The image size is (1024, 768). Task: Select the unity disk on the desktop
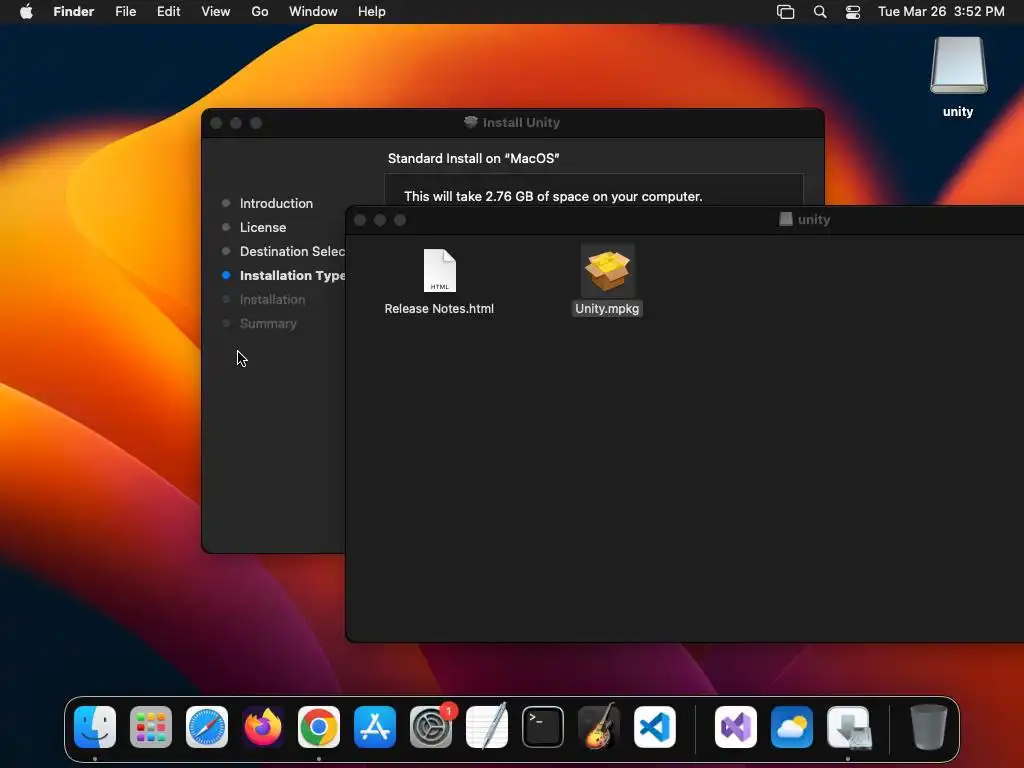[959, 65]
